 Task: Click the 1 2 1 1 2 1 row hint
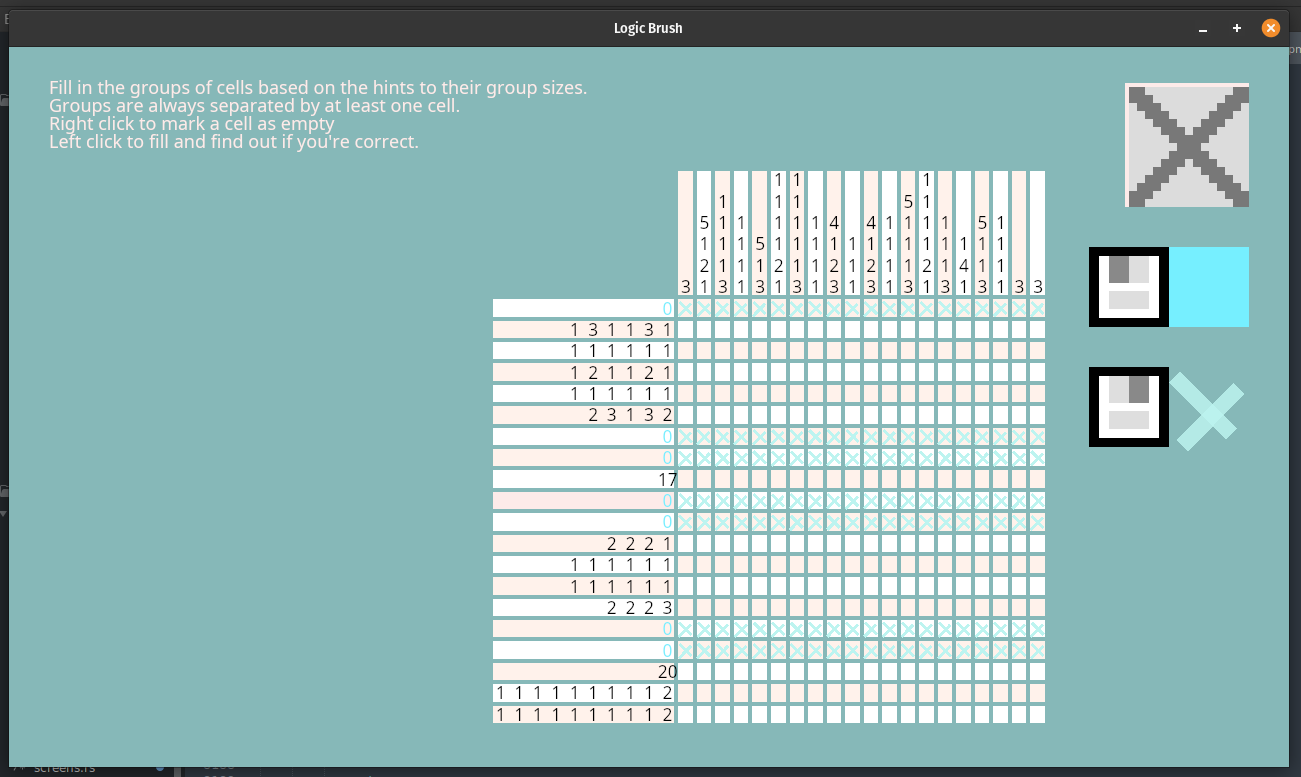[620, 372]
